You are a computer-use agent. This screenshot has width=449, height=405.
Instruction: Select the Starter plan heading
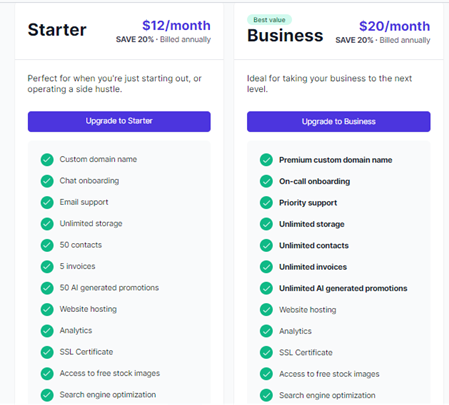57,30
